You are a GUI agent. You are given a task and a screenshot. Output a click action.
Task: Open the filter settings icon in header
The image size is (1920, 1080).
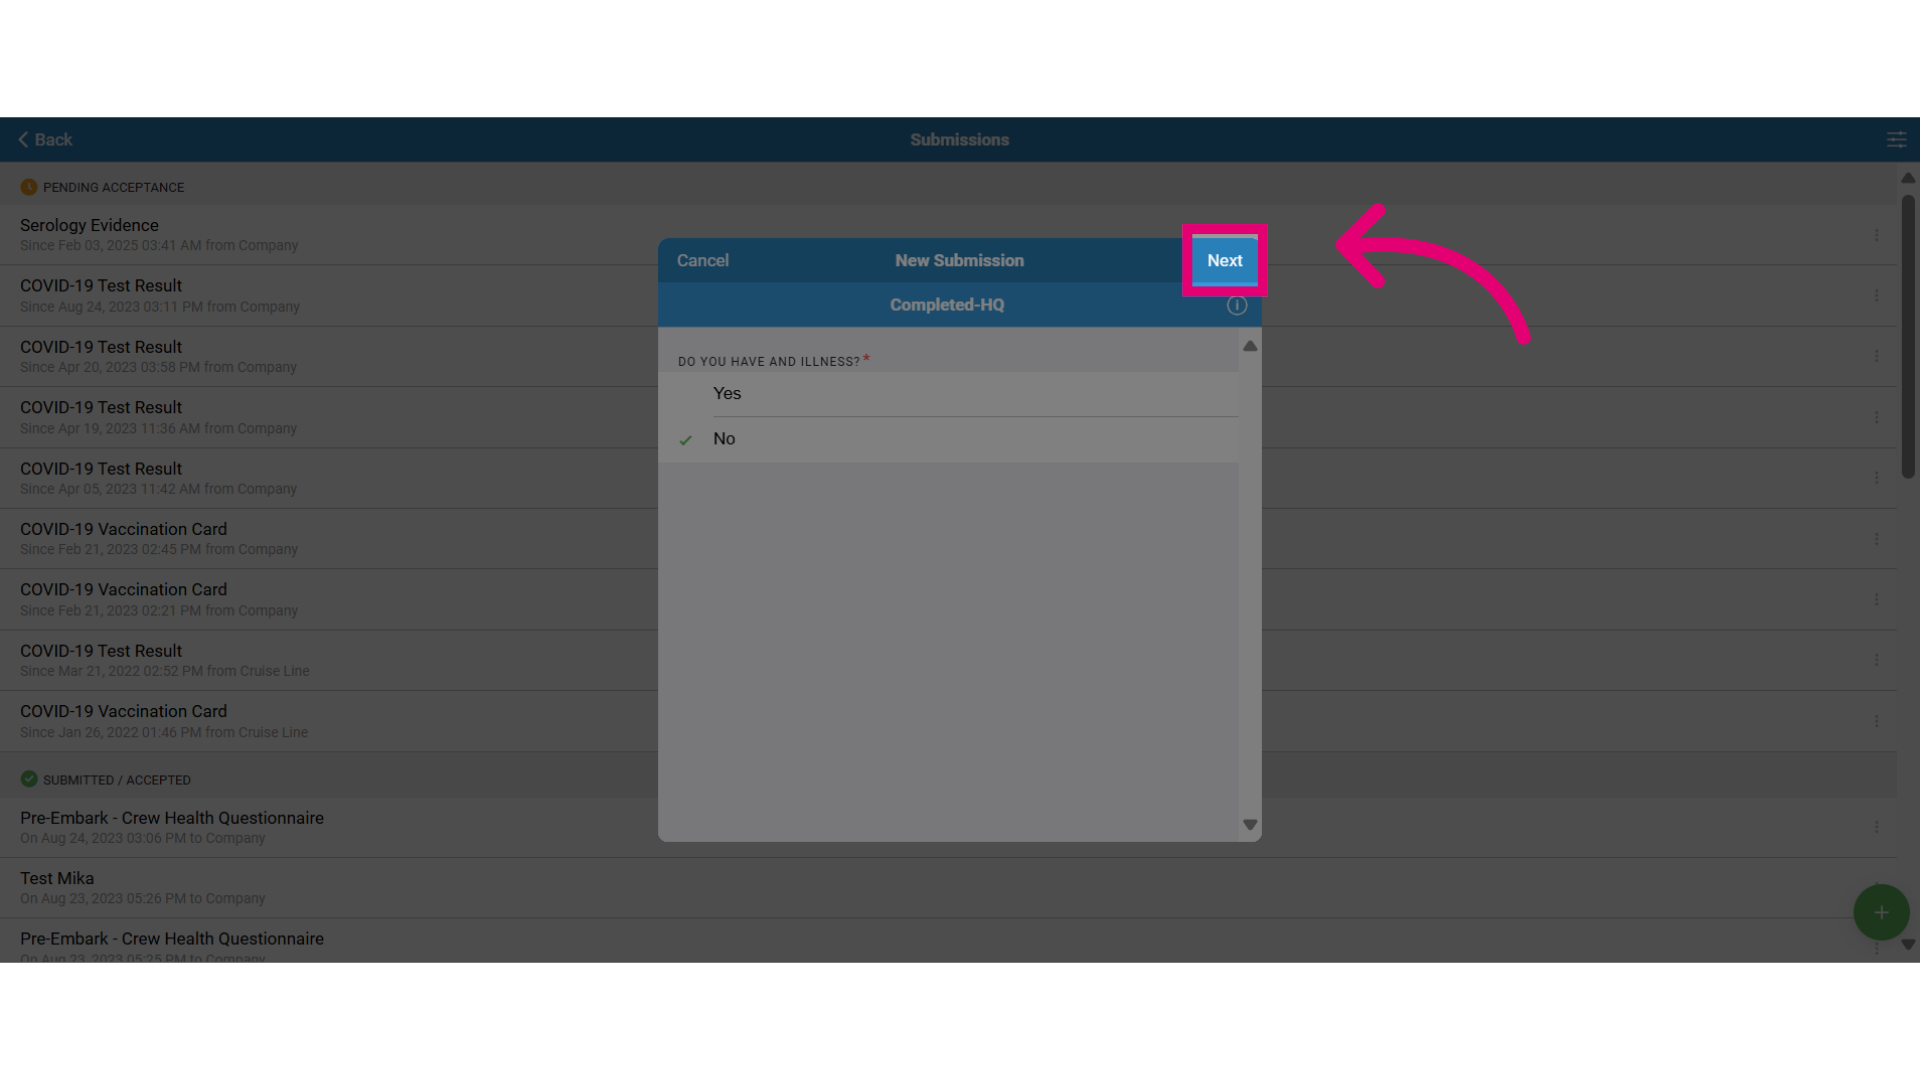click(1896, 140)
